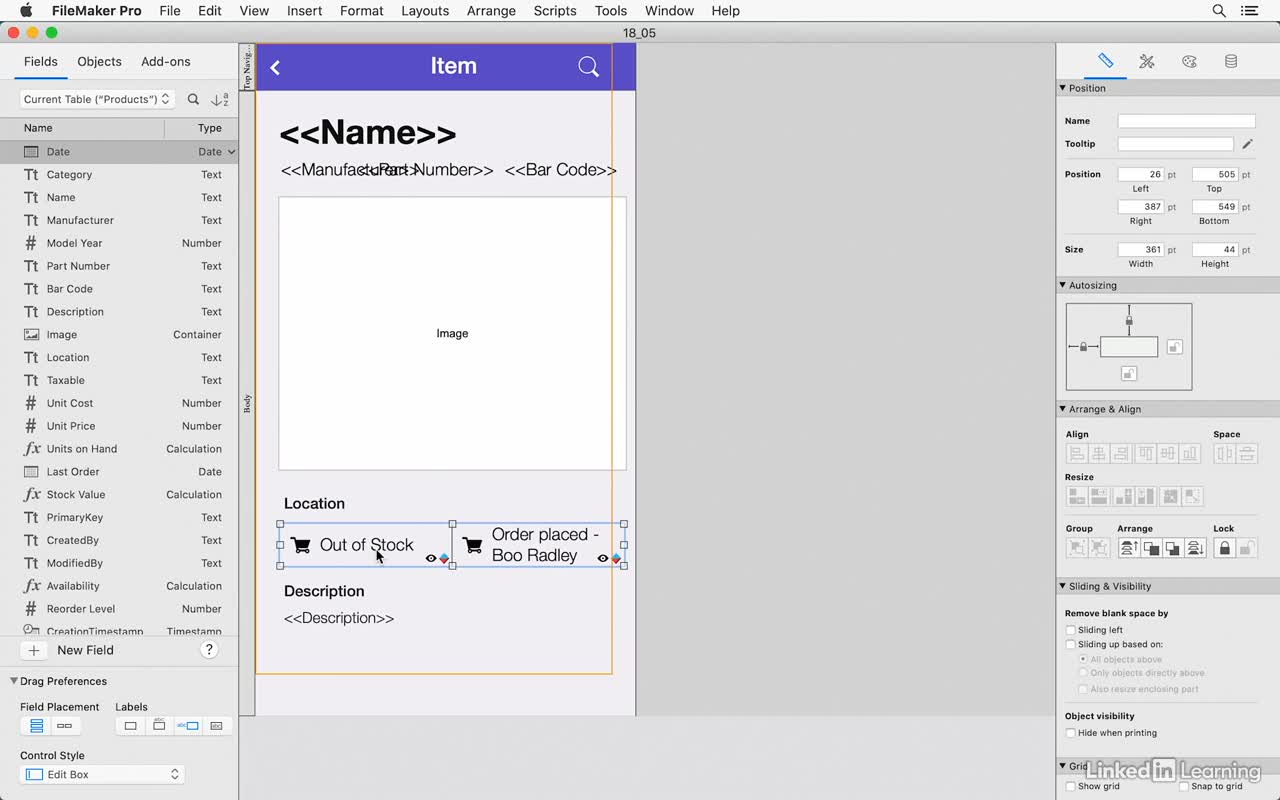Open the Position inspector tab
Viewport: 1280px width, 800px height.
[x=1105, y=61]
